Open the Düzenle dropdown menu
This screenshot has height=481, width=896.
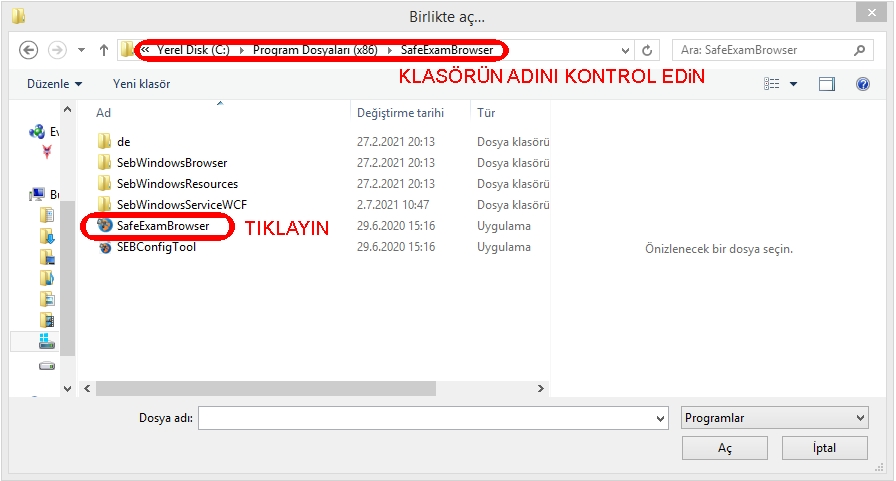[x=55, y=85]
